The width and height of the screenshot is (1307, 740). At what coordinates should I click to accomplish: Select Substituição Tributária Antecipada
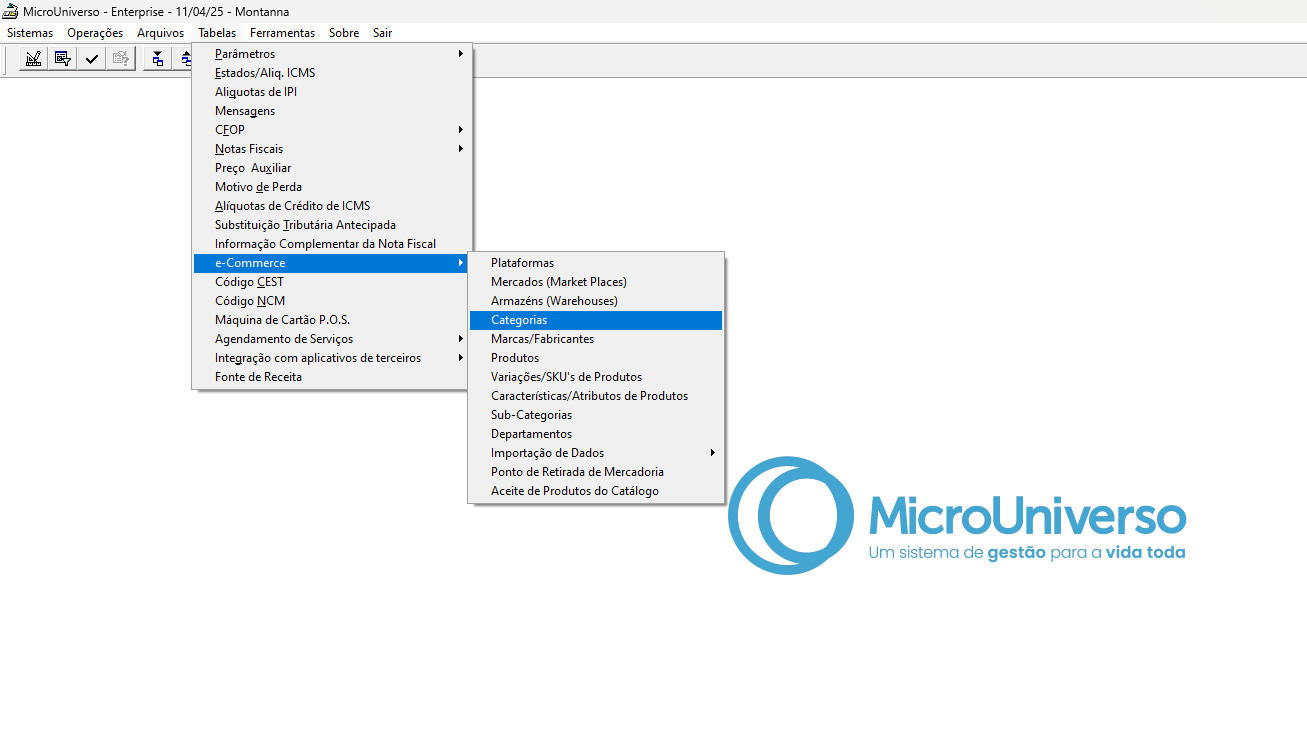[x=331, y=225]
